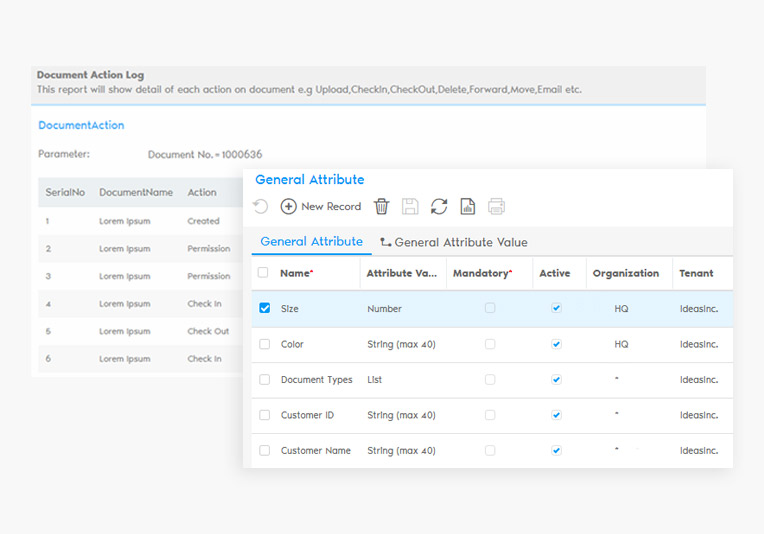
Task: Toggle Active checkbox for Customer ID
Action: click(x=556, y=415)
